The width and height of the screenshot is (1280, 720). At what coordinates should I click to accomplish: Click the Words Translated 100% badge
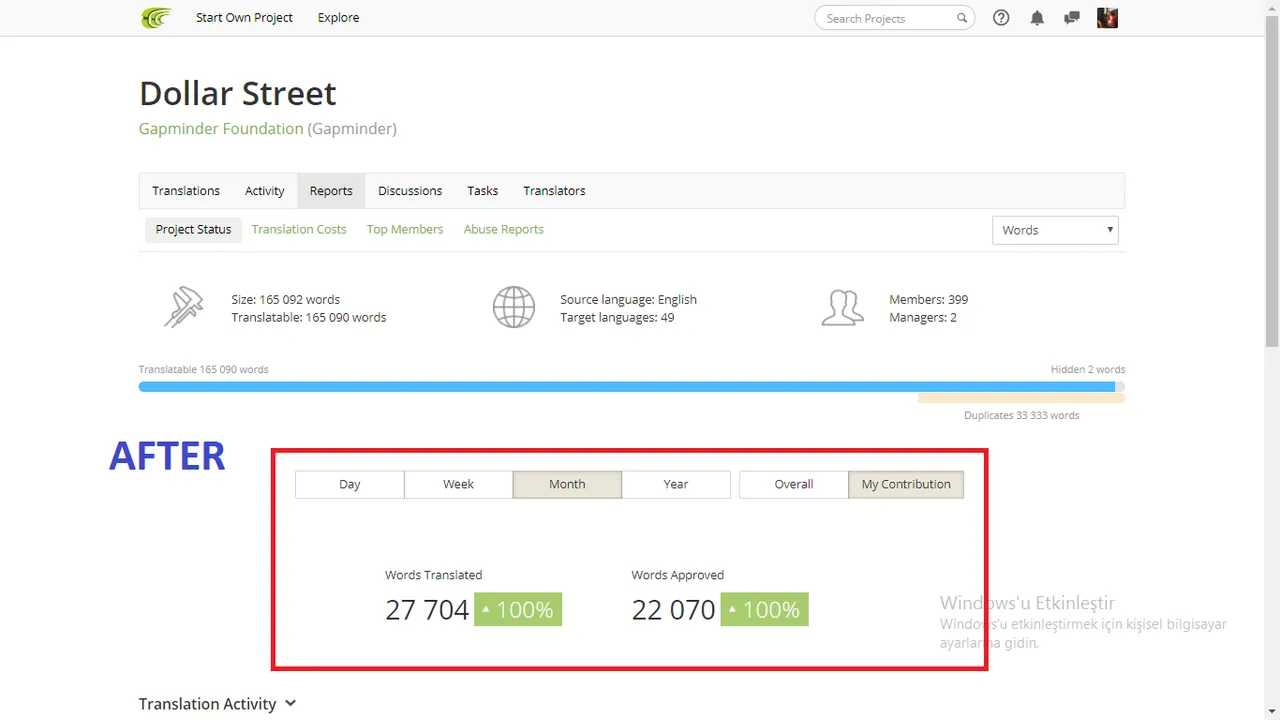(518, 610)
